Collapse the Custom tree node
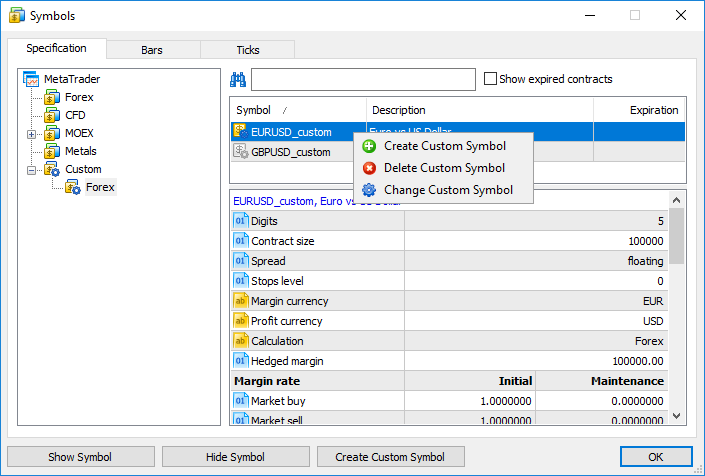The width and height of the screenshot is (705, 476). [x=32, y=170]
